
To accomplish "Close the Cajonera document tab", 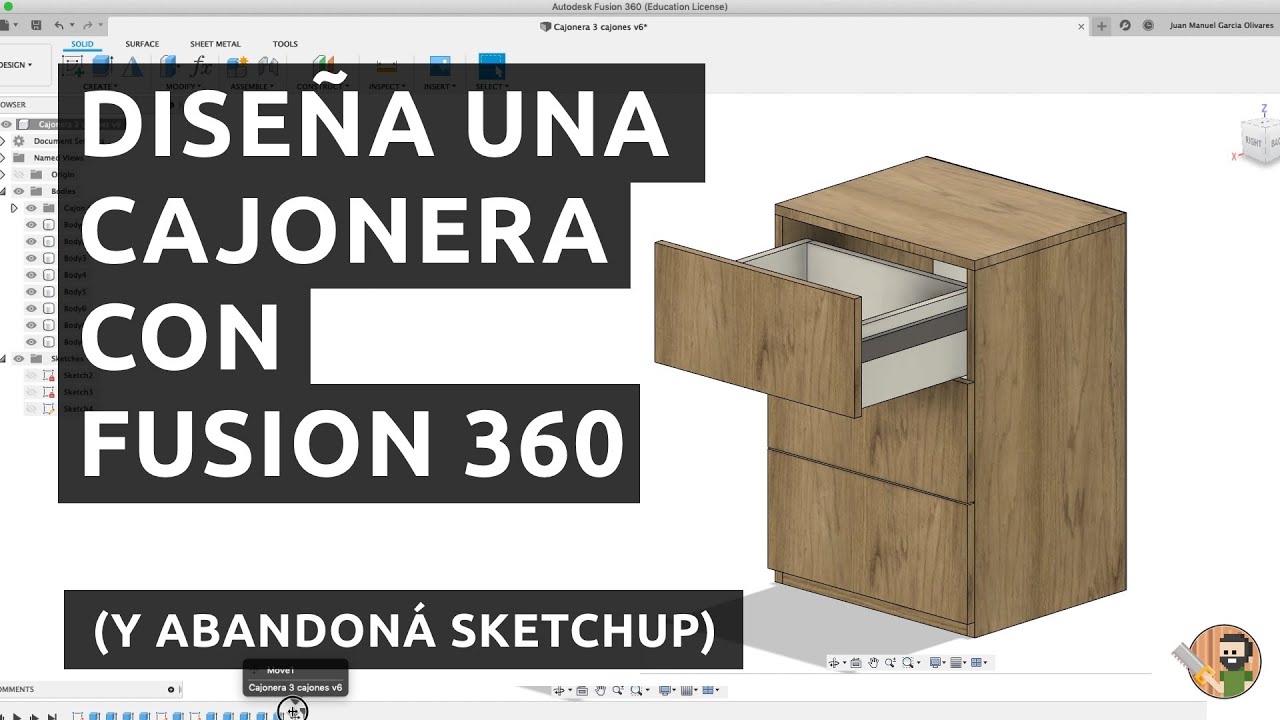I will point(1081,27).
